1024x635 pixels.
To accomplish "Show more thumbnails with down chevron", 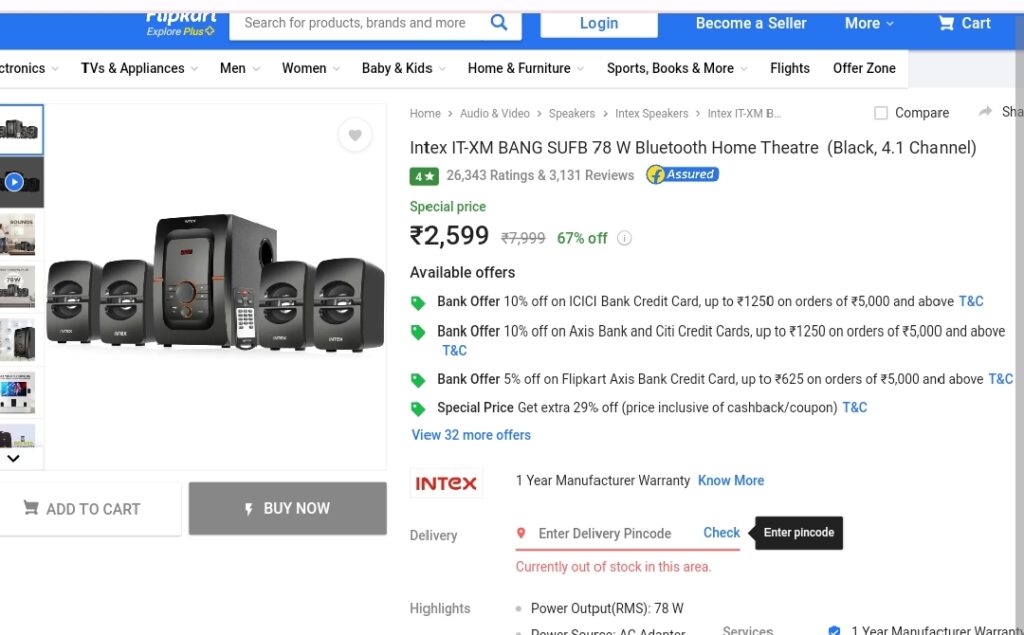I will pos(14,458).
